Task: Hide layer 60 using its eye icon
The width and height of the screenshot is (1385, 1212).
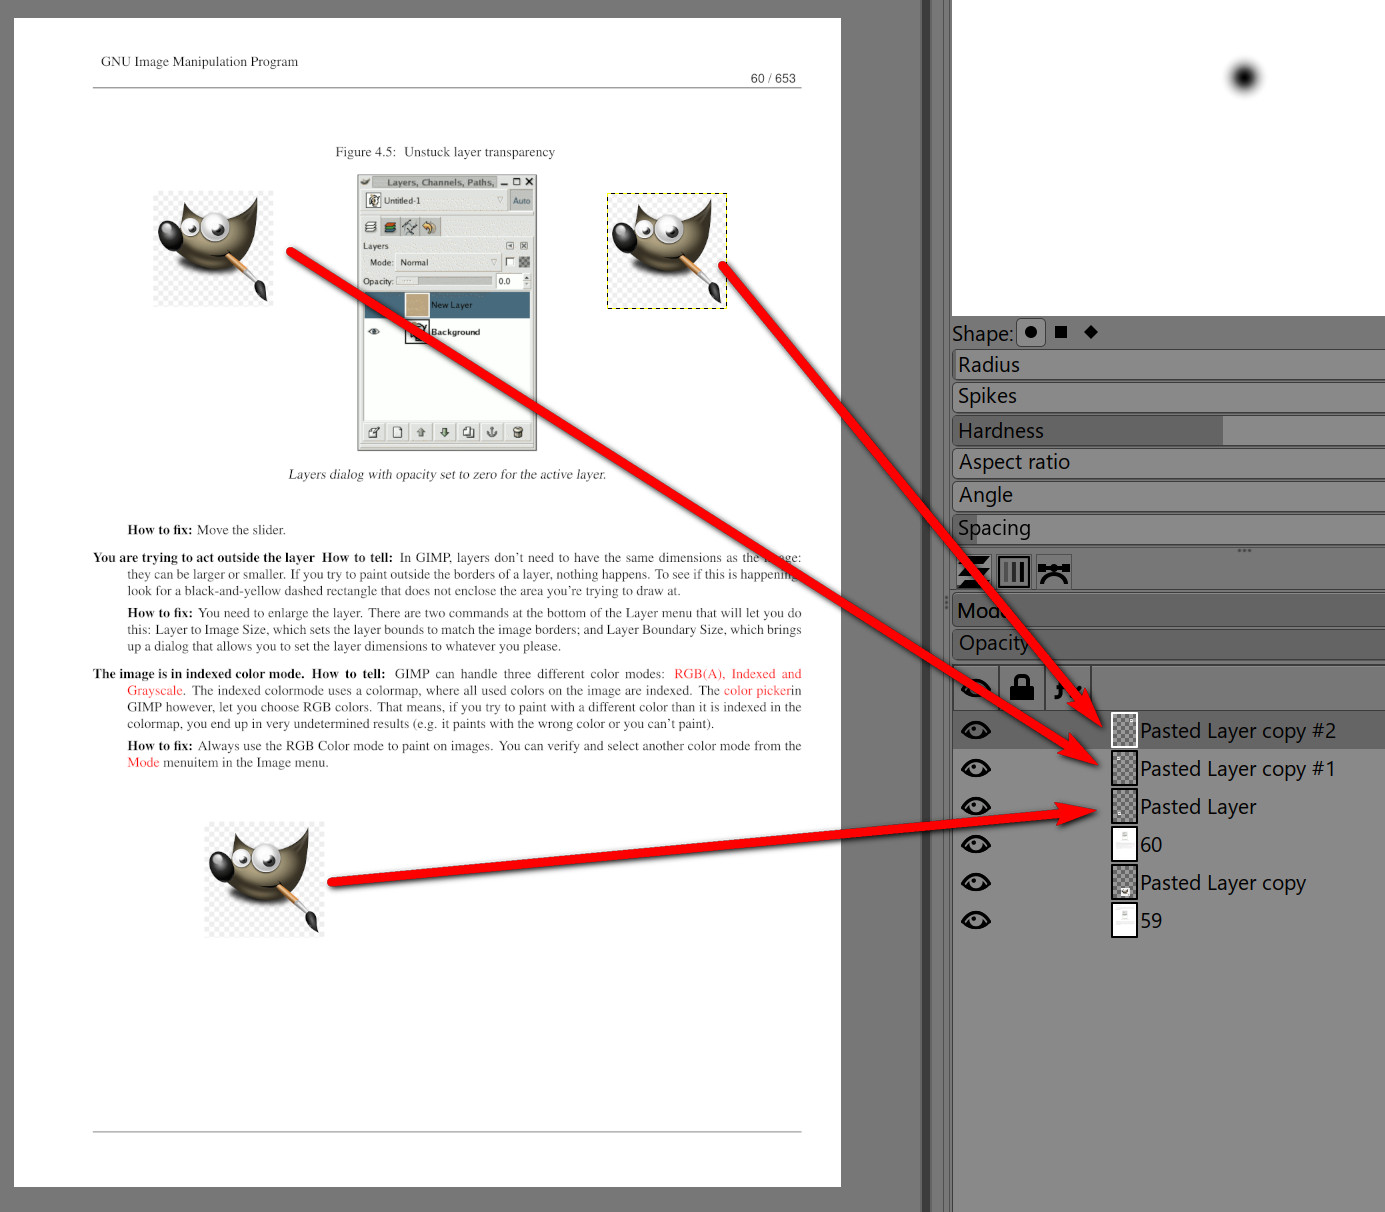Action: click(x=976, y=845)
